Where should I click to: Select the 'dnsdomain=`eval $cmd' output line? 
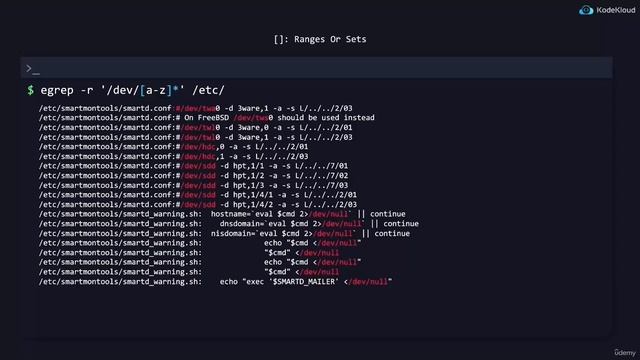point(229,224)
